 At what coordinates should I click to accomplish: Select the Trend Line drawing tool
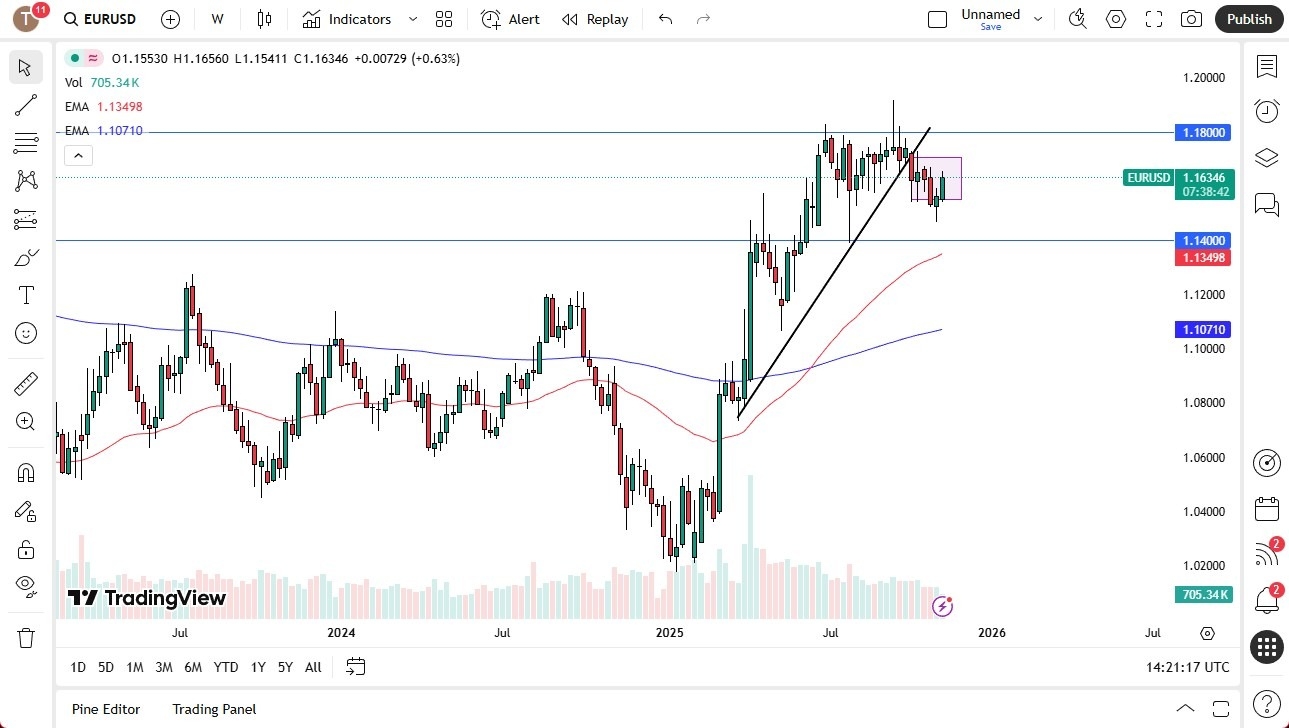coord(26,105)
